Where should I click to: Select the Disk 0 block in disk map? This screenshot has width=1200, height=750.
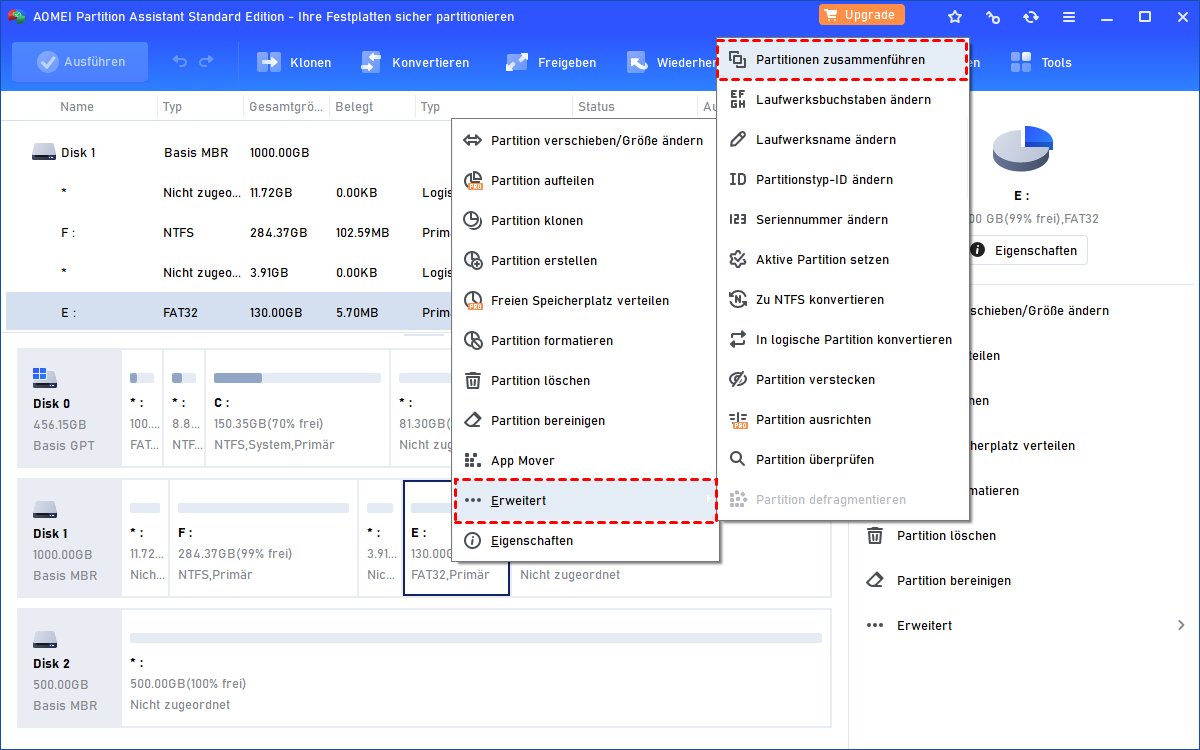68,408
